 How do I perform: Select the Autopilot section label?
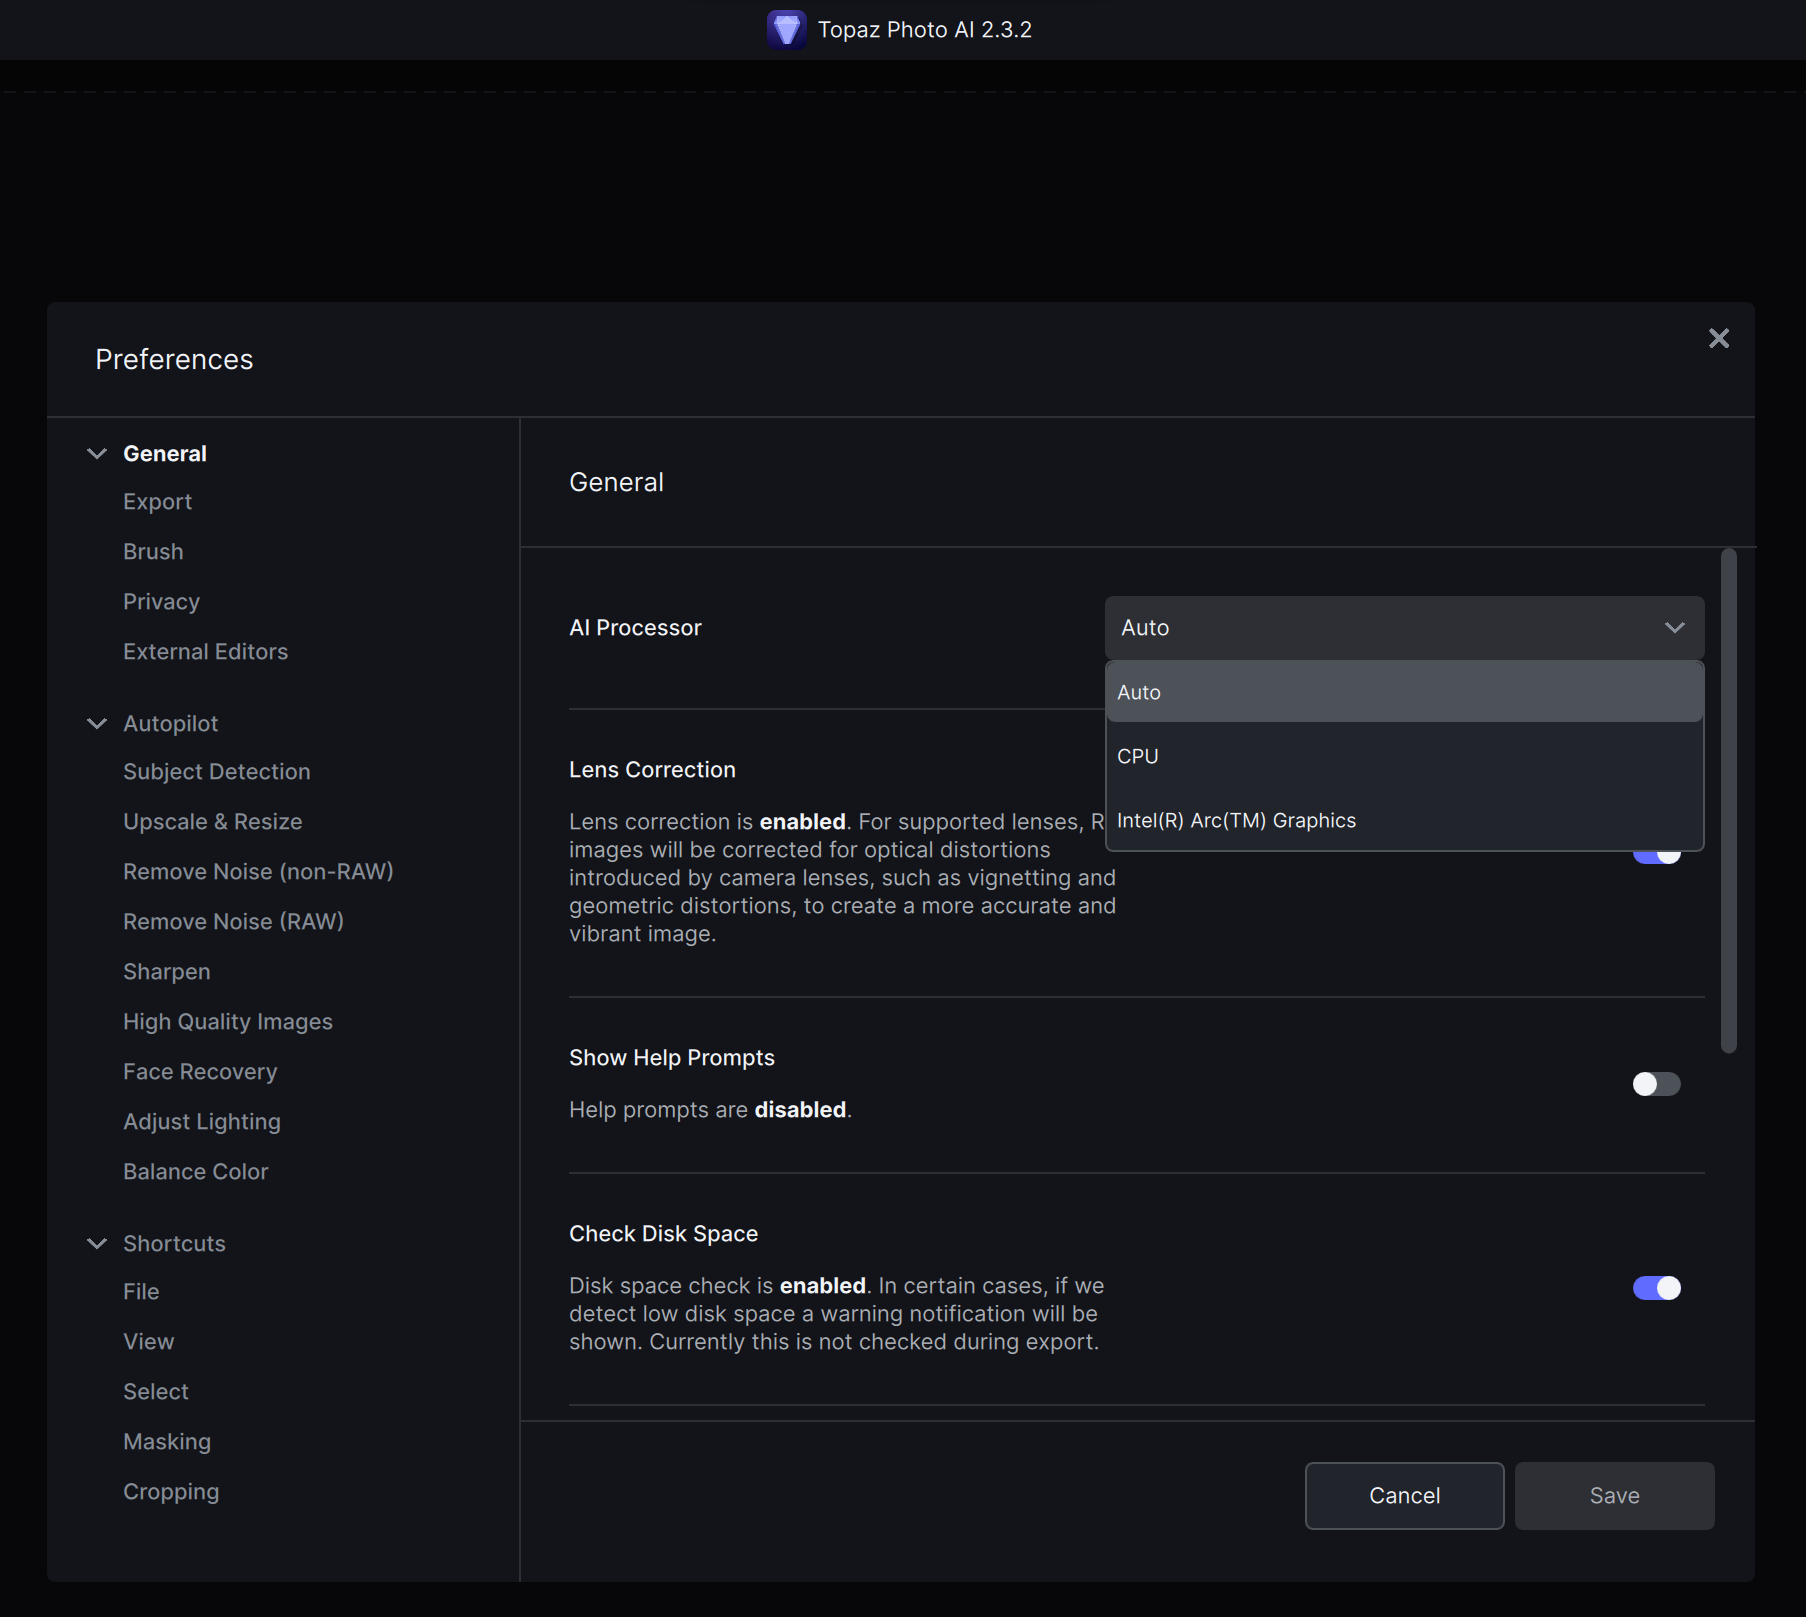(170, 723)
